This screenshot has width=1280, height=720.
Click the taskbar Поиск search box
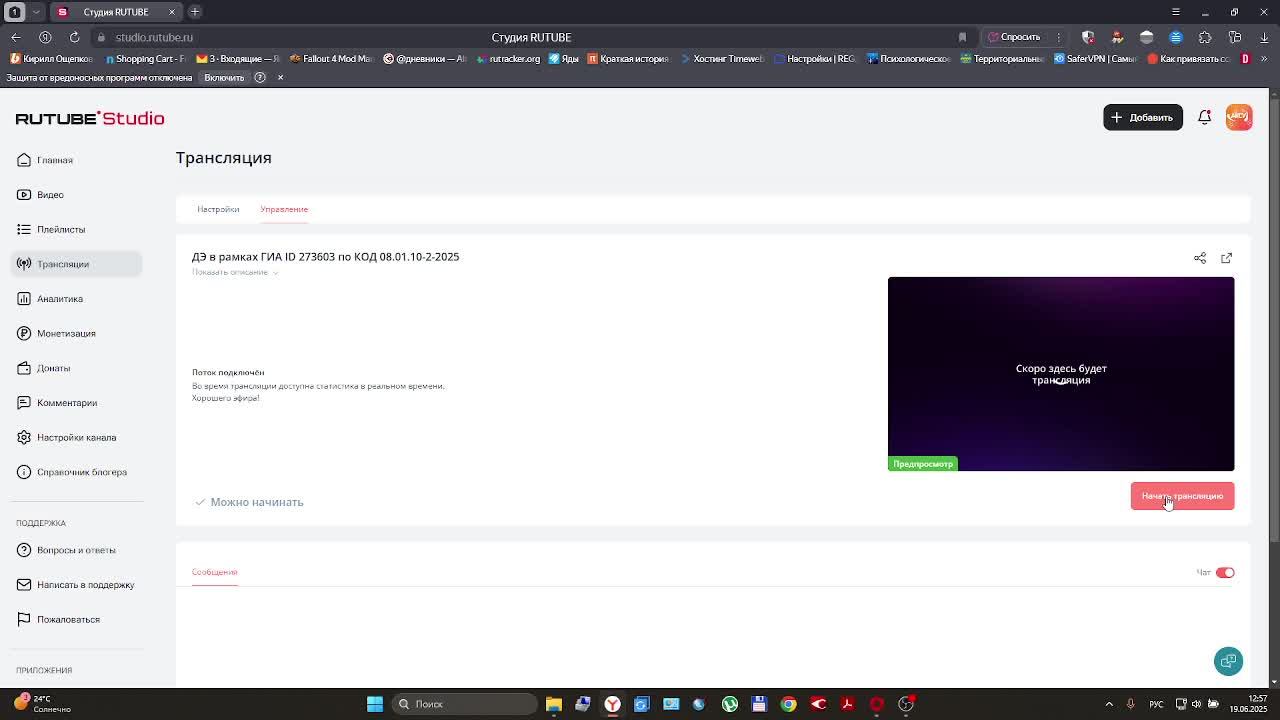pyautogui.click(x=465, y=704)
